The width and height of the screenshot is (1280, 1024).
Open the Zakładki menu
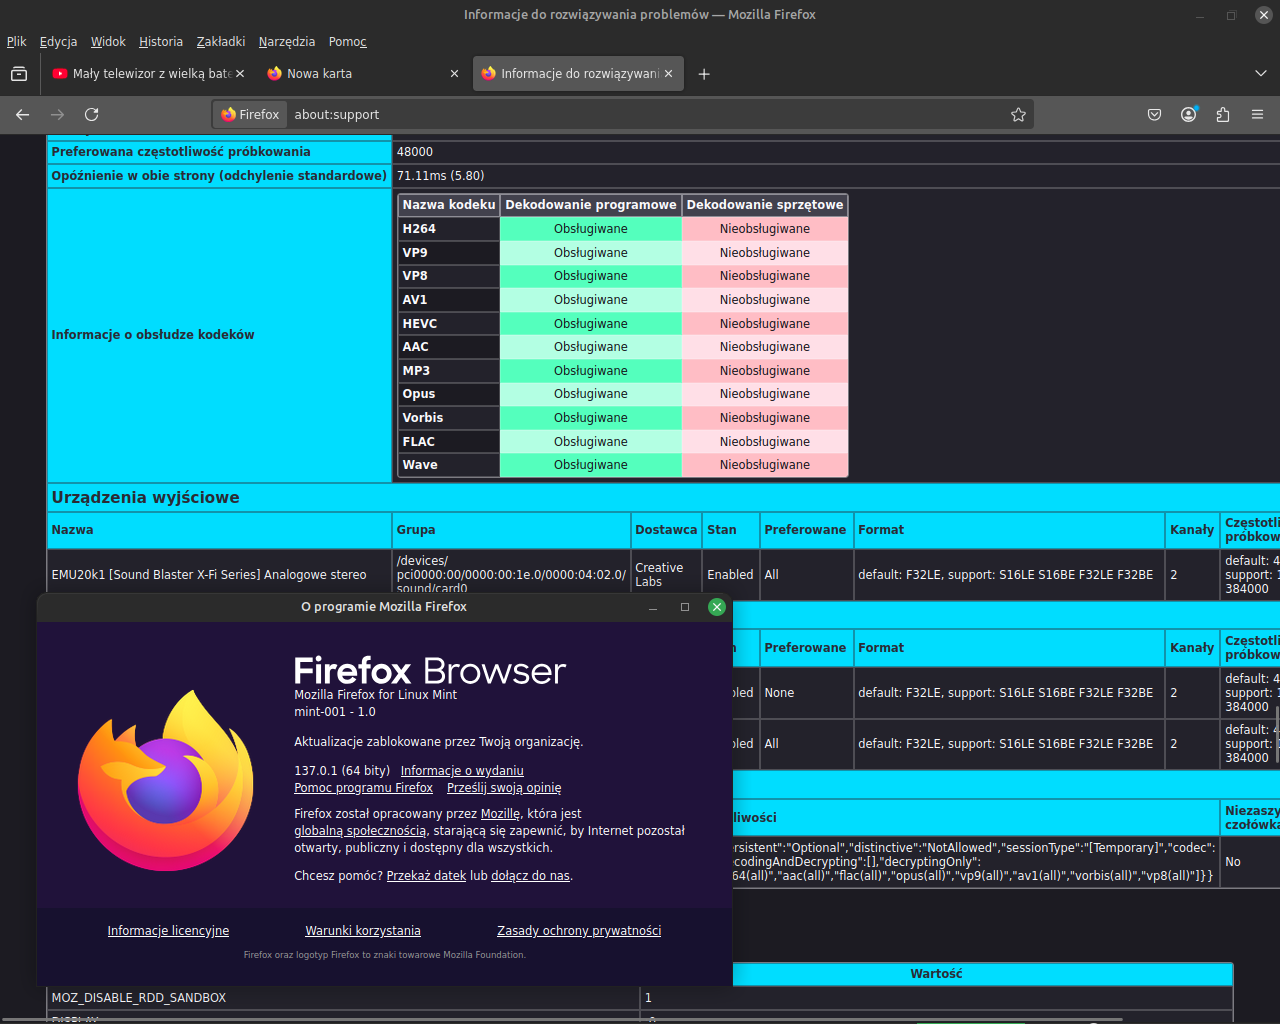coord(221,42)
